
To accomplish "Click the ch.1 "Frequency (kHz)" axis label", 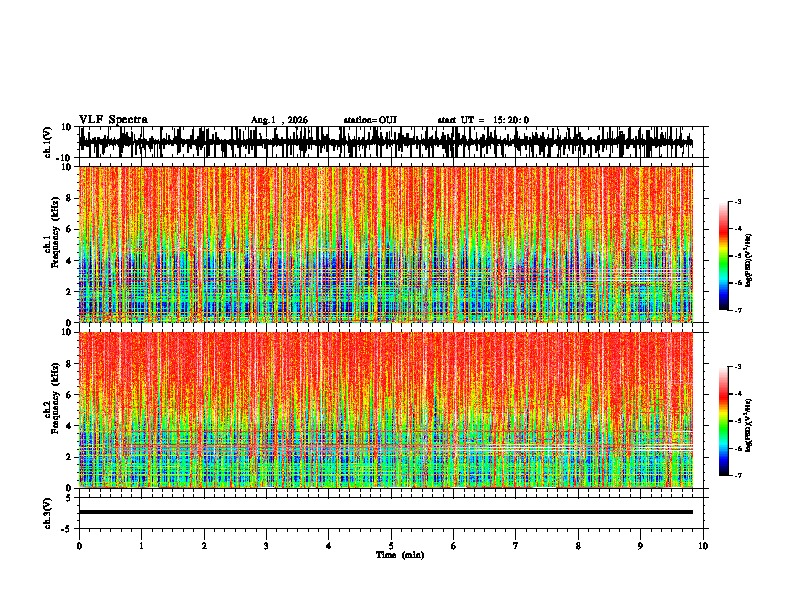I will pos(55,232).
